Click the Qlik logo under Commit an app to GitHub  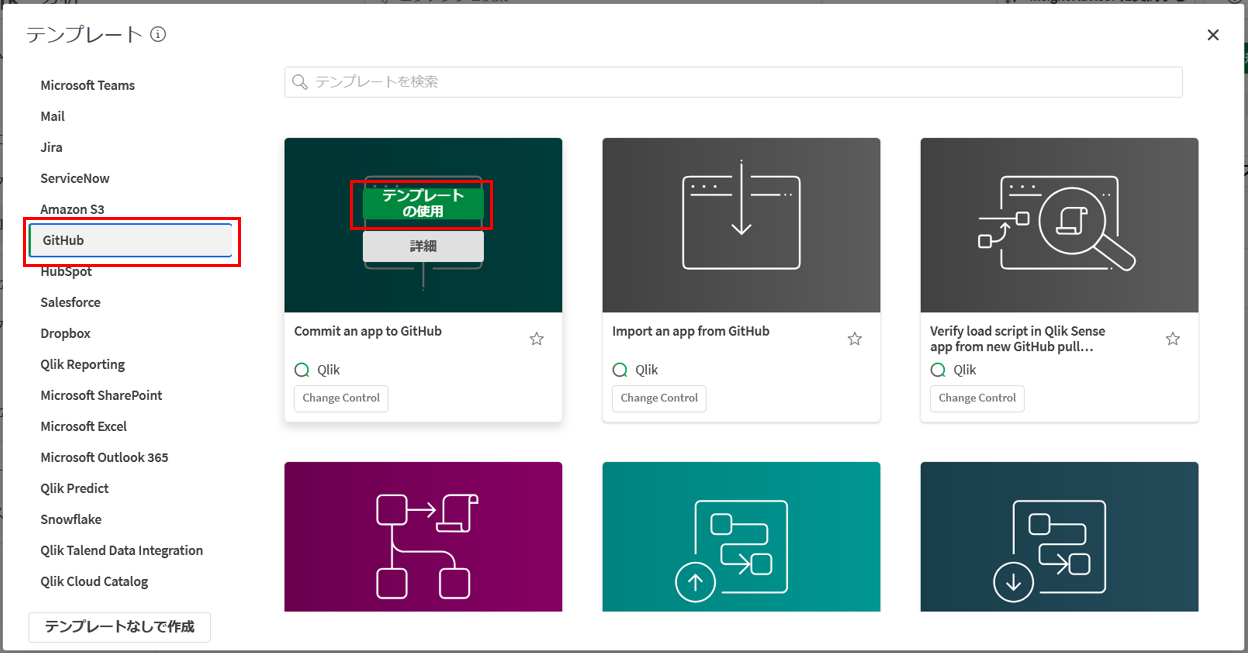point(302,369)
